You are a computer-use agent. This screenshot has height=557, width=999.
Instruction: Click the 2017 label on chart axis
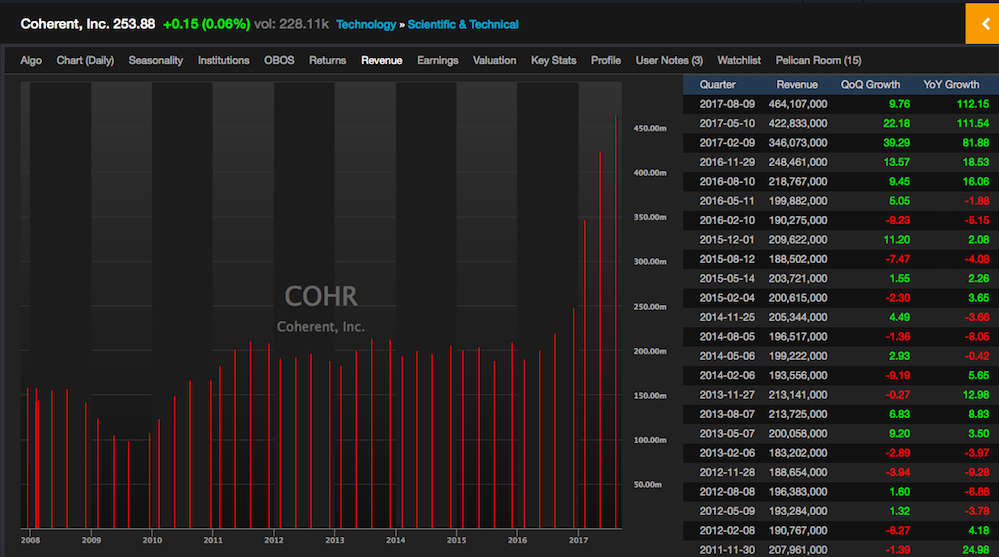(x=579, y=540)
